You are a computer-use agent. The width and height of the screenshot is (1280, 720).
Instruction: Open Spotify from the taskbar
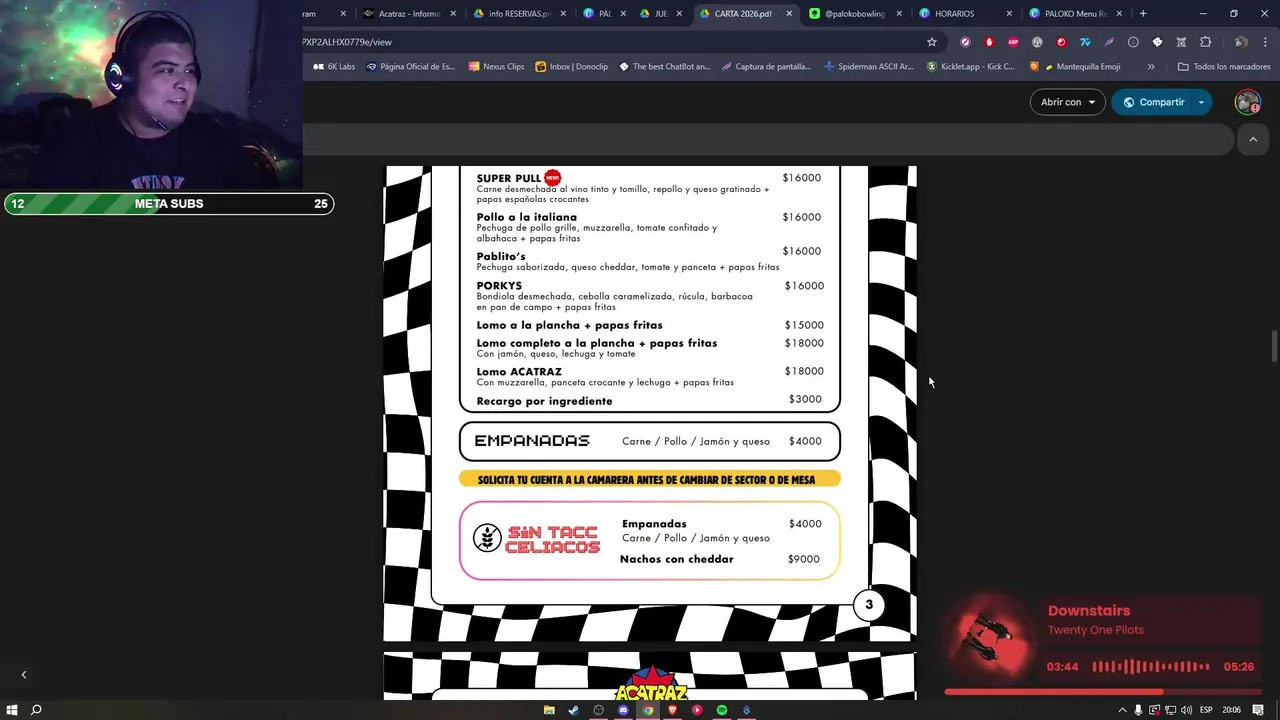(722, 710)
